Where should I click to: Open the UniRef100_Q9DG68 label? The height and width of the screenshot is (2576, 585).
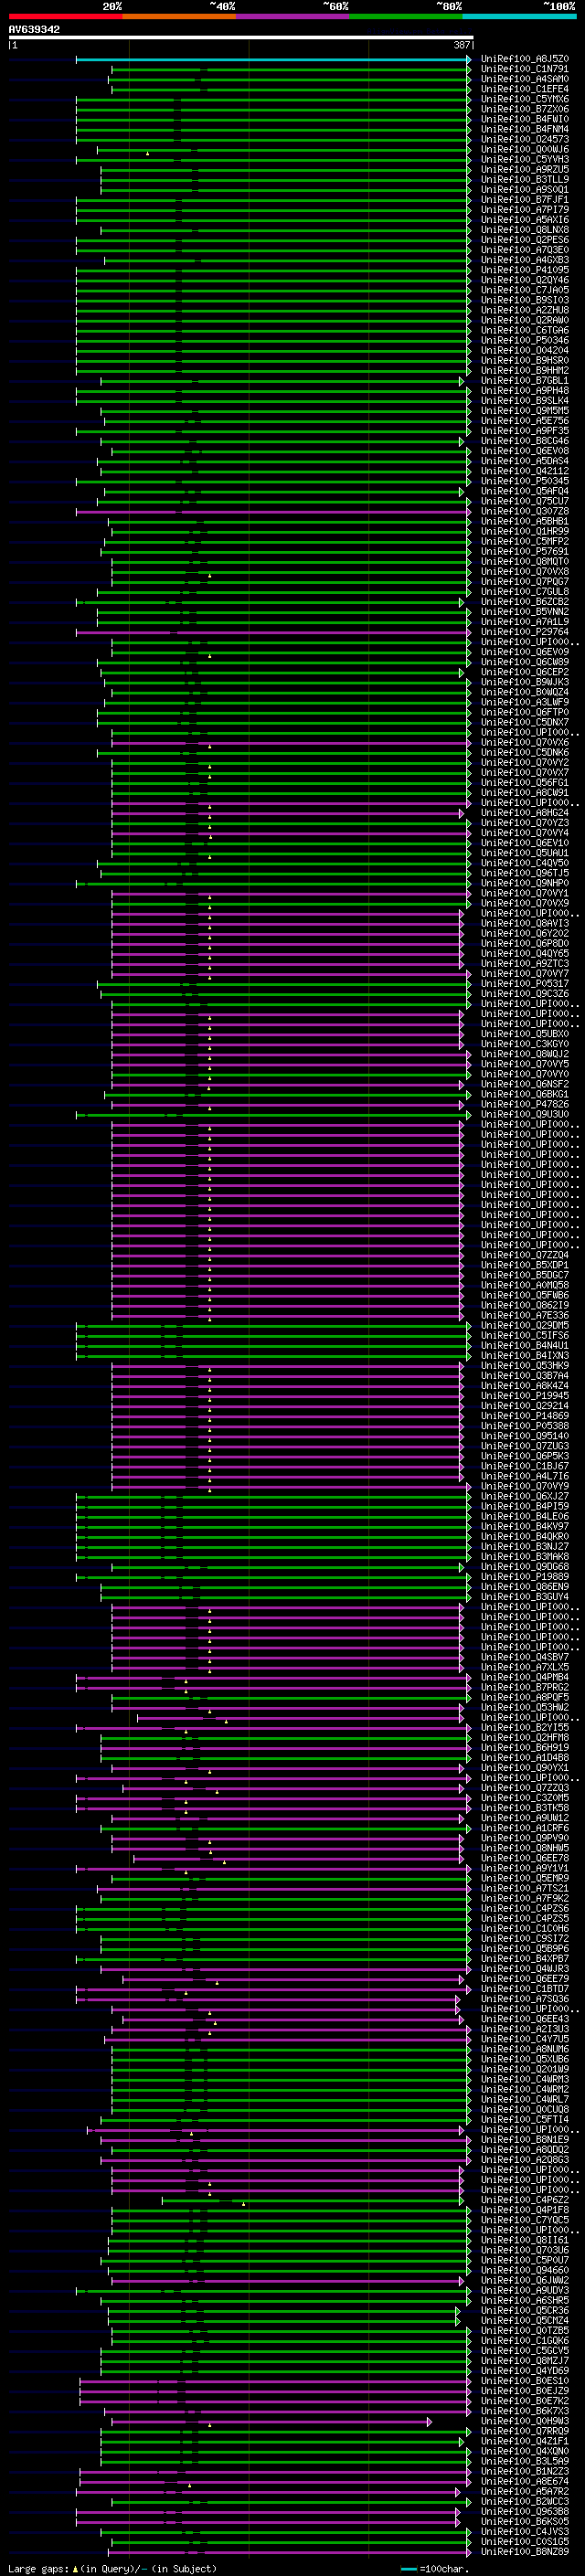click(525, 1566)
